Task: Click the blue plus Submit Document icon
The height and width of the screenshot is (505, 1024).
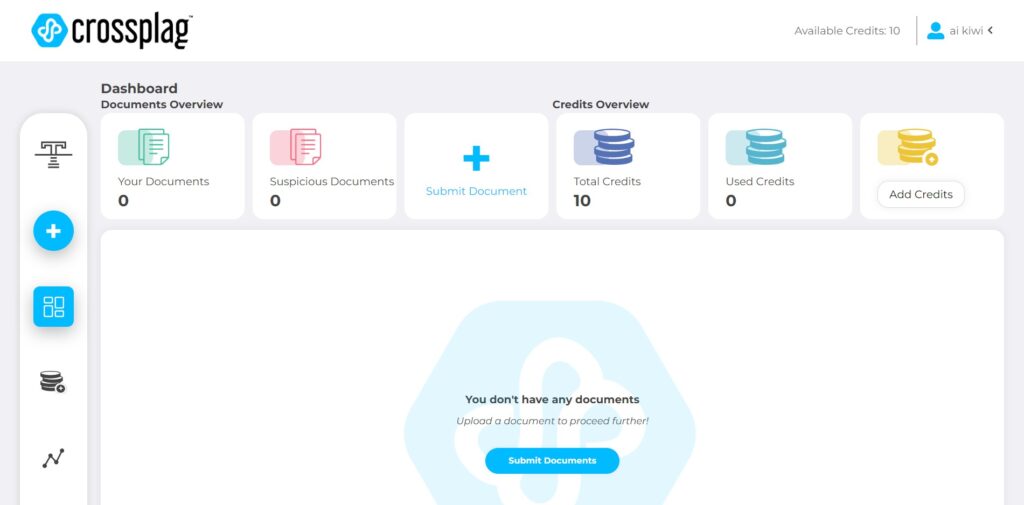Action: pyautogui.click(x=476, y=158)
